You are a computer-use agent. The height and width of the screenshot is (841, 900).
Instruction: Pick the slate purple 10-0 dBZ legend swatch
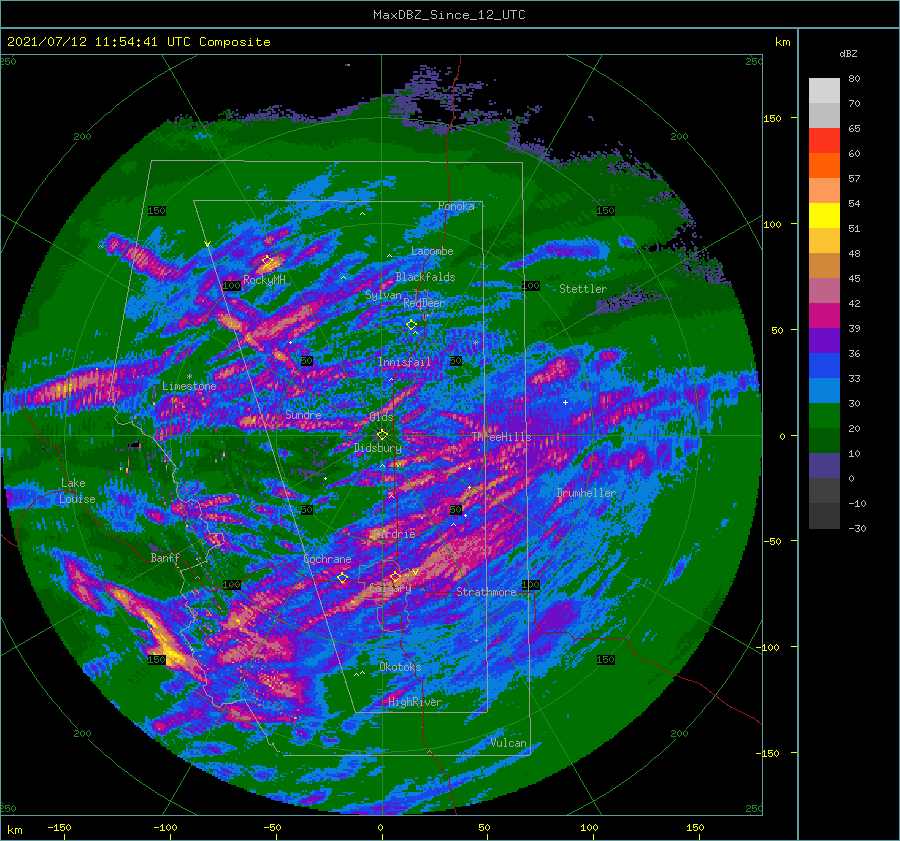(x=824, y=466)
